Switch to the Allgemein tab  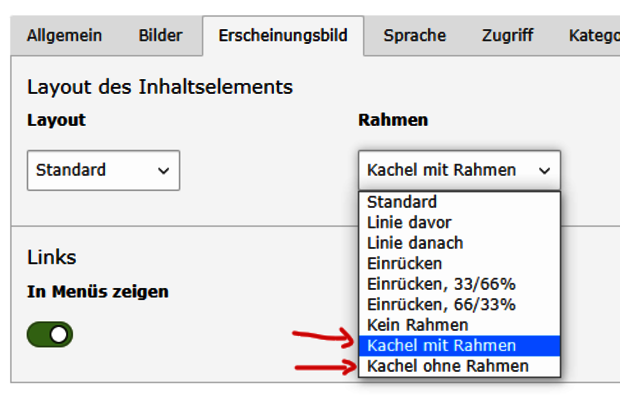click(64, 36)
